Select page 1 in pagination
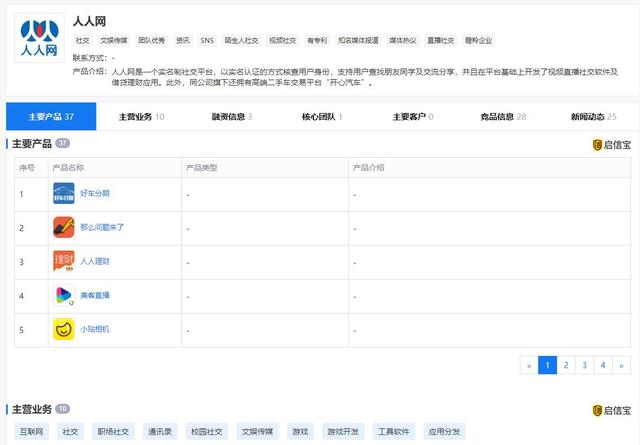Image resolution: width=640 pixels, height=445 pixels. [x=547, y=365]
